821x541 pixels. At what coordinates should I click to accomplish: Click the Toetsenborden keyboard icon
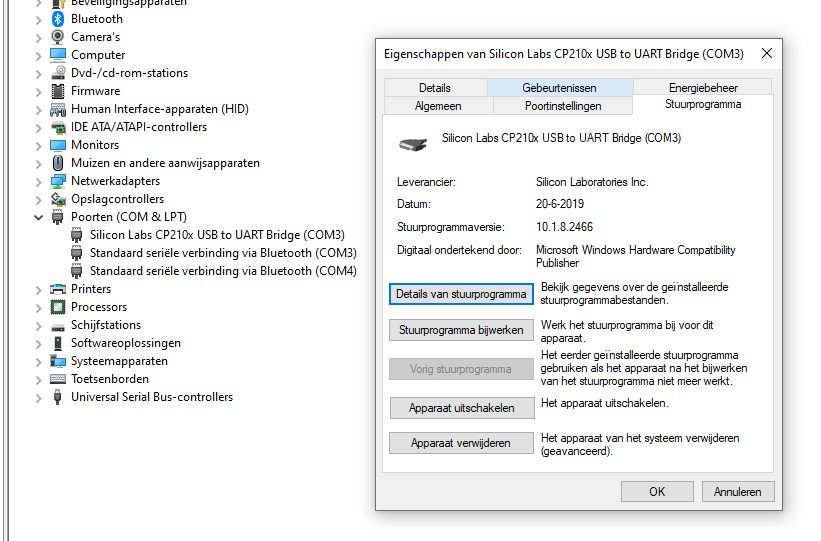click(x=58, y=379)
